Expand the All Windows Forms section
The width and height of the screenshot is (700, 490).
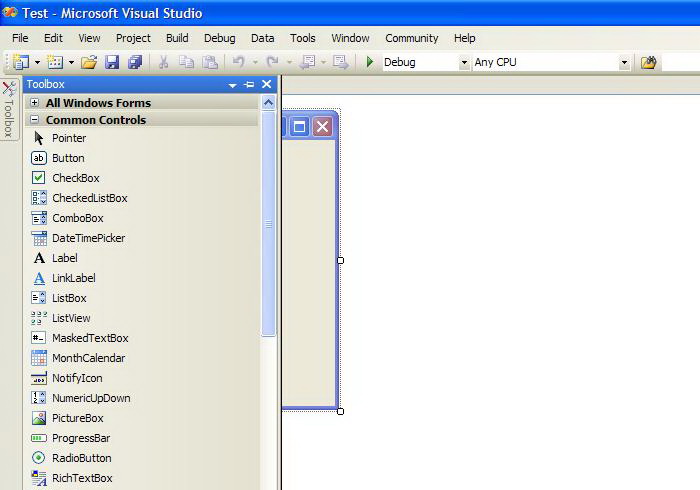point(34,103)
